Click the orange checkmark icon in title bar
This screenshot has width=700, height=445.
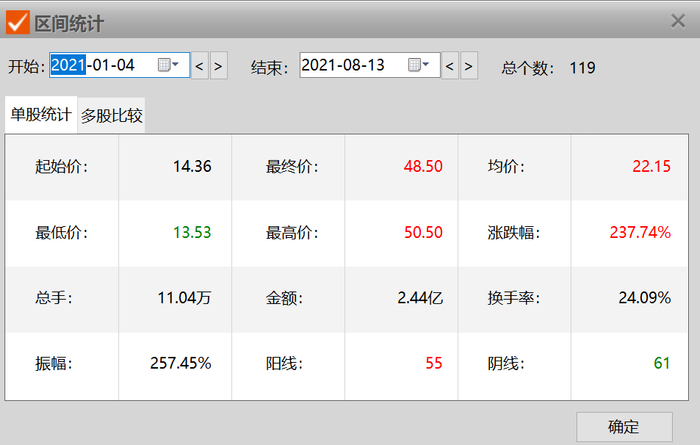click(x=18, y=22)
